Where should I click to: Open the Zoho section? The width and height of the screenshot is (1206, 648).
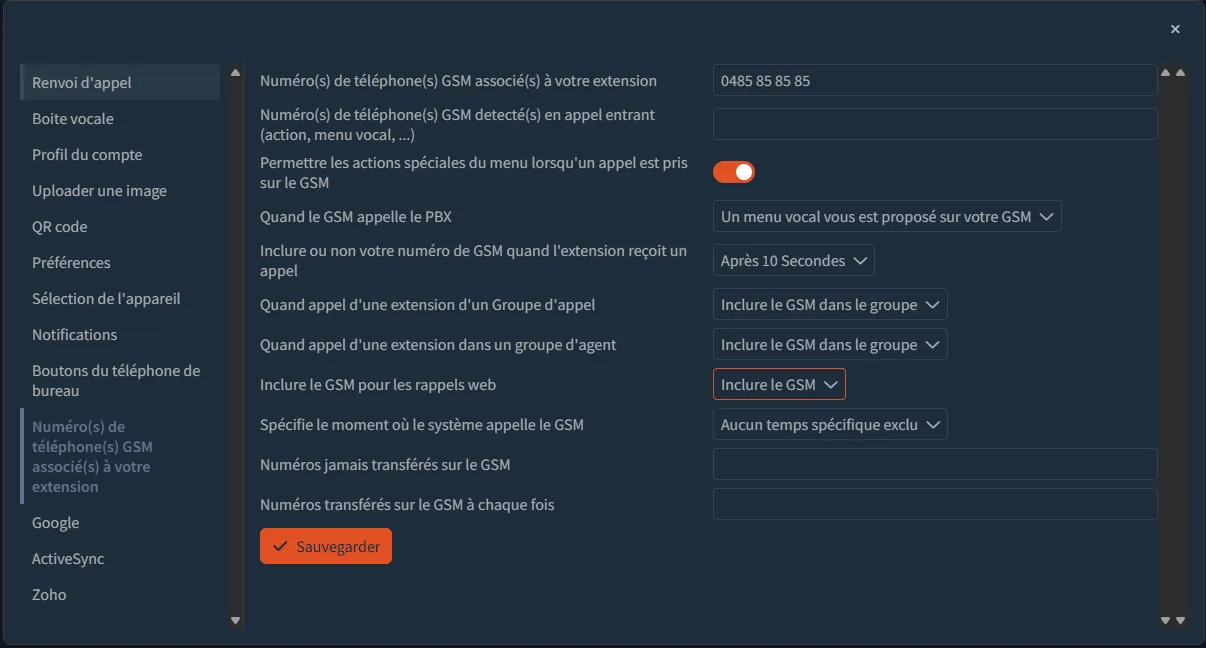tap(120, 594)
